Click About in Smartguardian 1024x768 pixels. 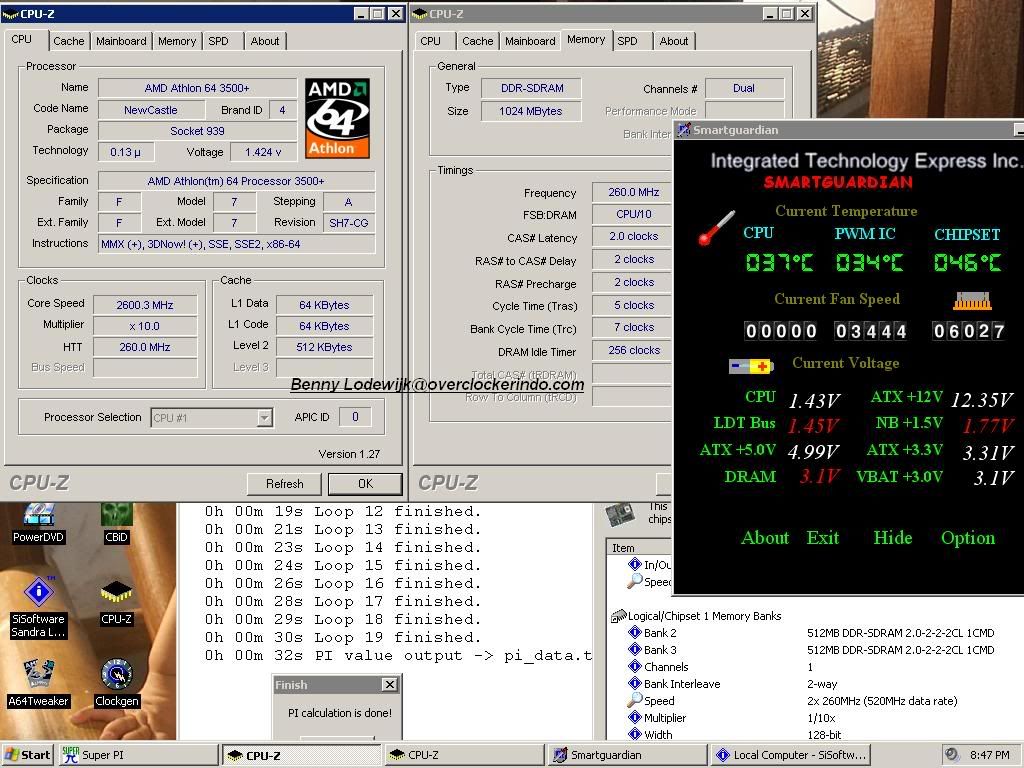765,538
